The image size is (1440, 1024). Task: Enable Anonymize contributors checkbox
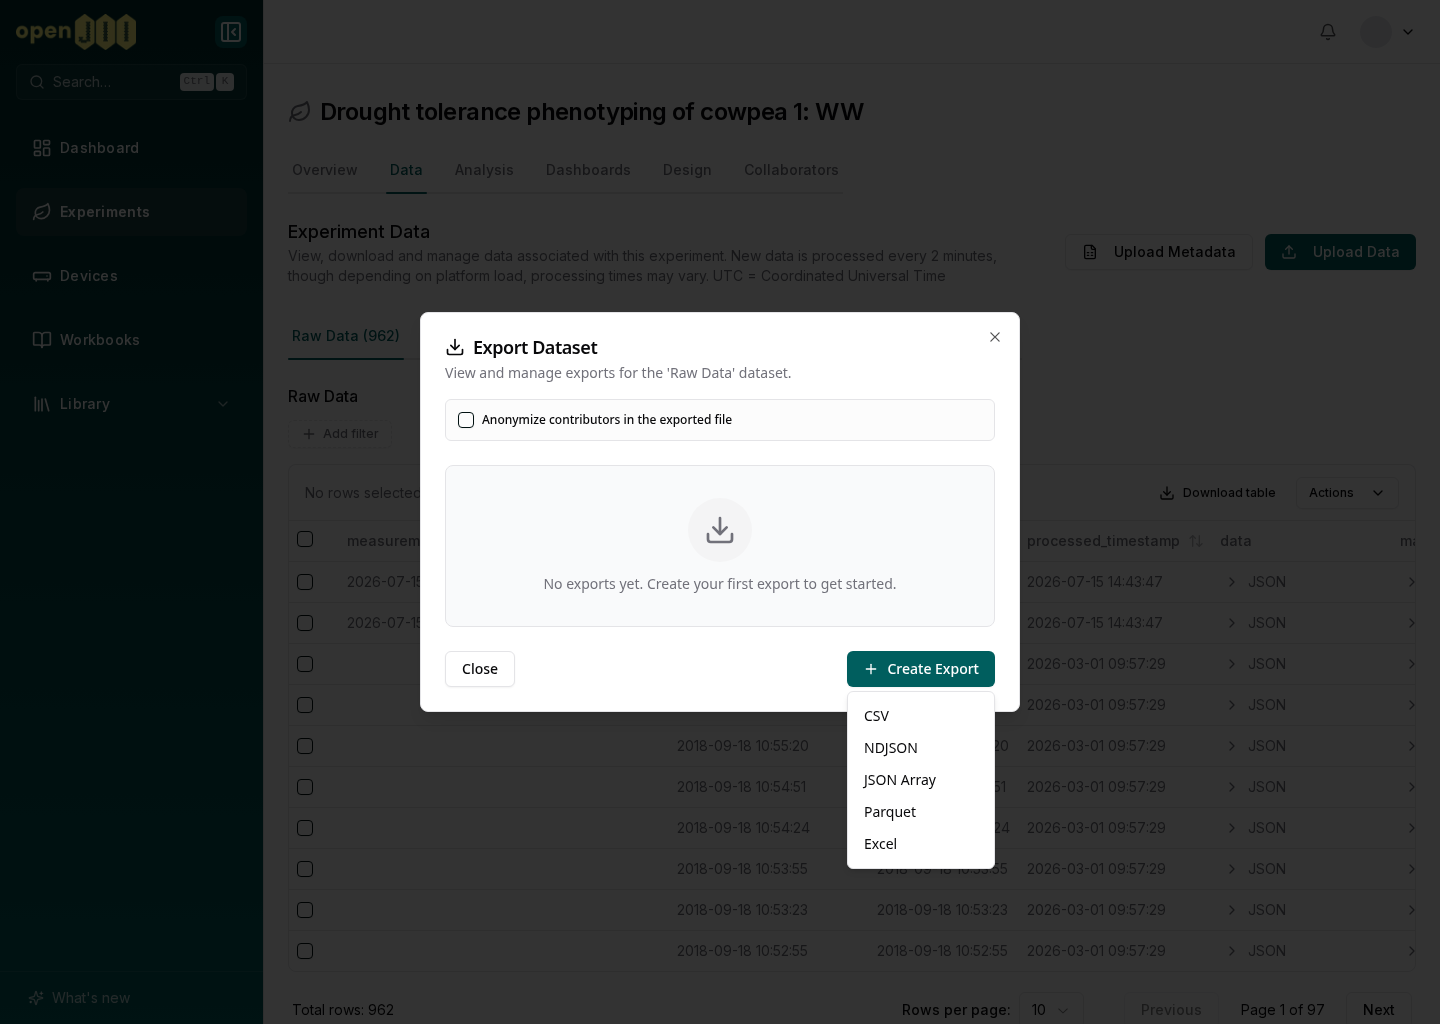[466, 420]
